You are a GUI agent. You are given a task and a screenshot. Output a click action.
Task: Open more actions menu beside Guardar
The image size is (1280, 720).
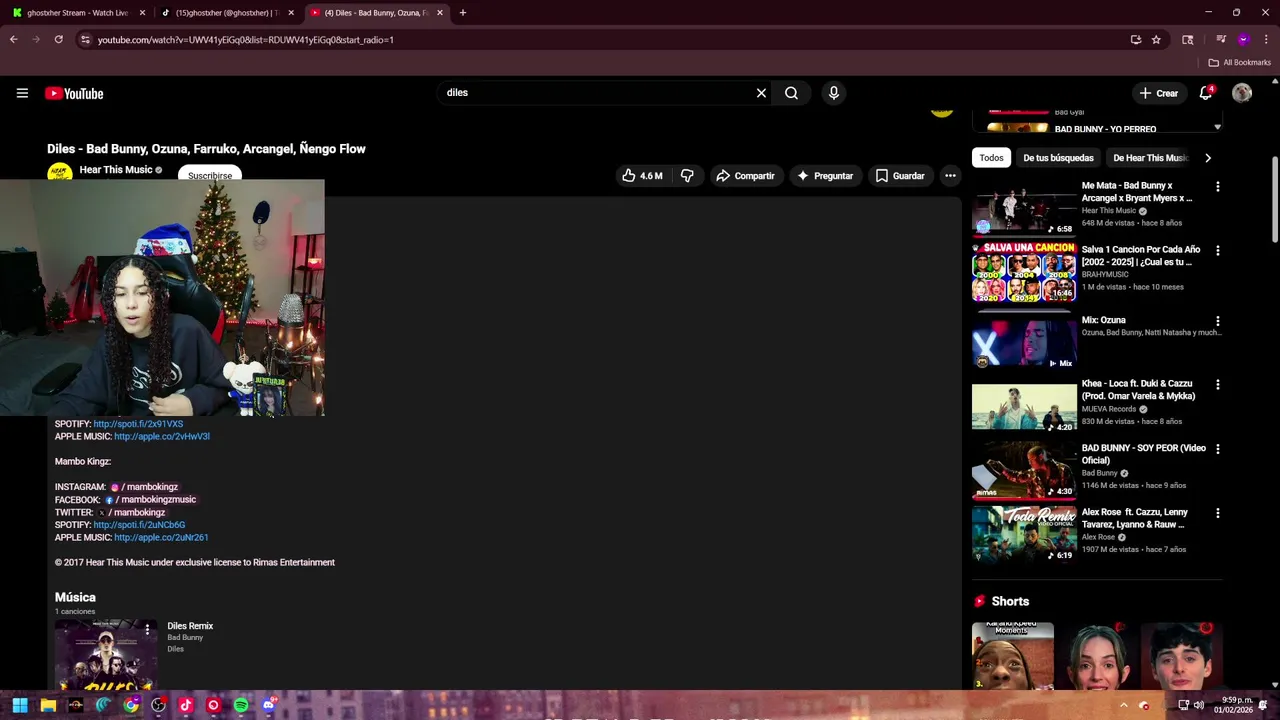pyautogui.click(x=950, y=176)
